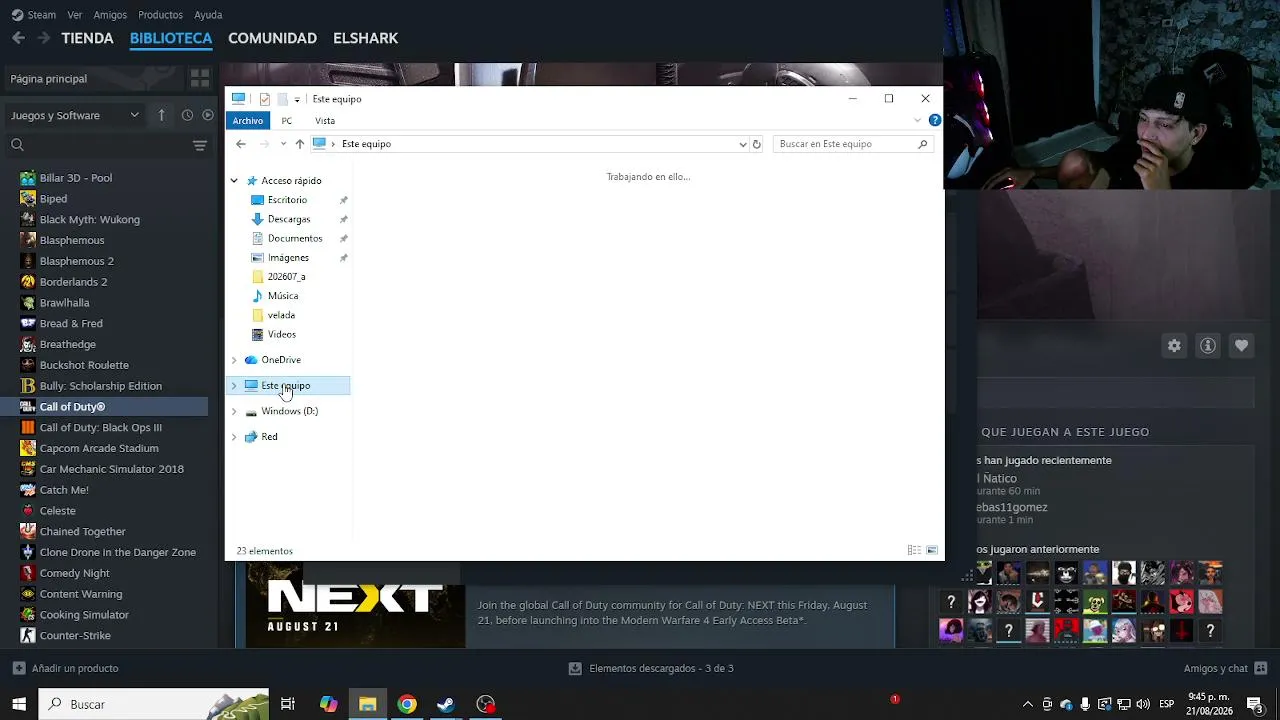The image size is (1280, 720).
Task: Open the quick access toolbar customize dropdown
Action: [x=297, y=100]
